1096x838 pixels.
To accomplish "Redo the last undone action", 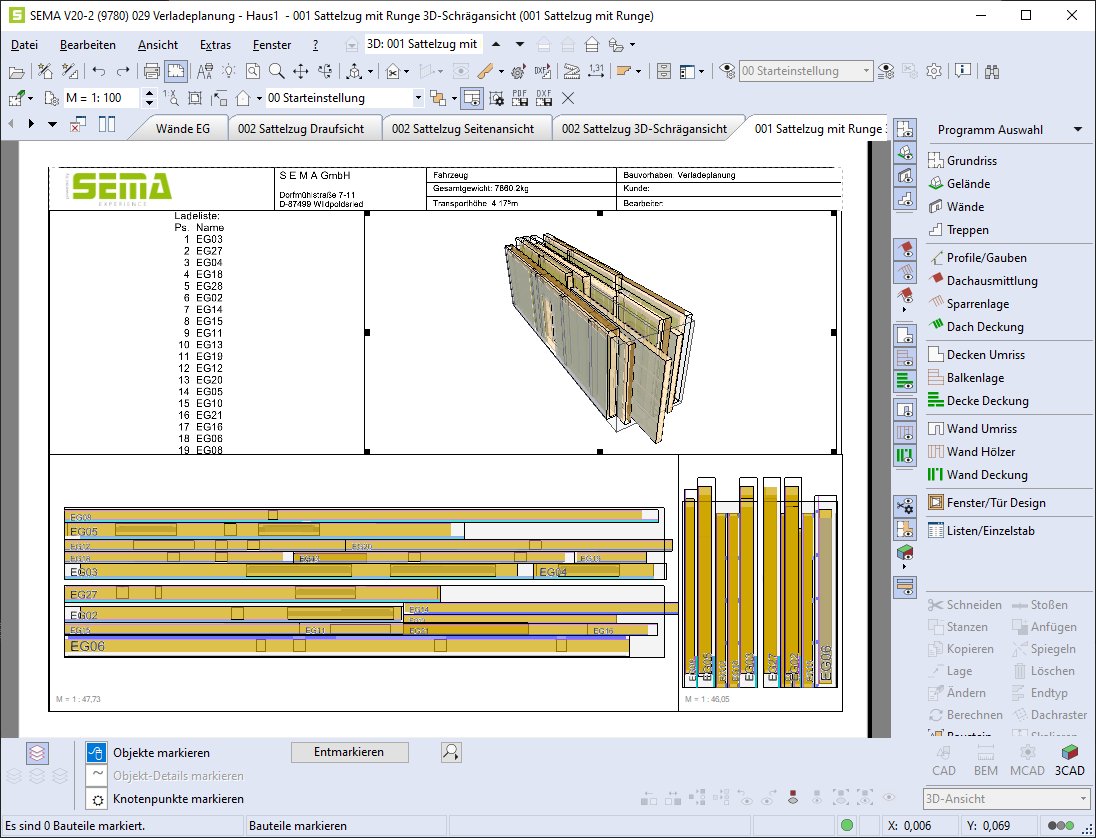I will coord(122,71).
